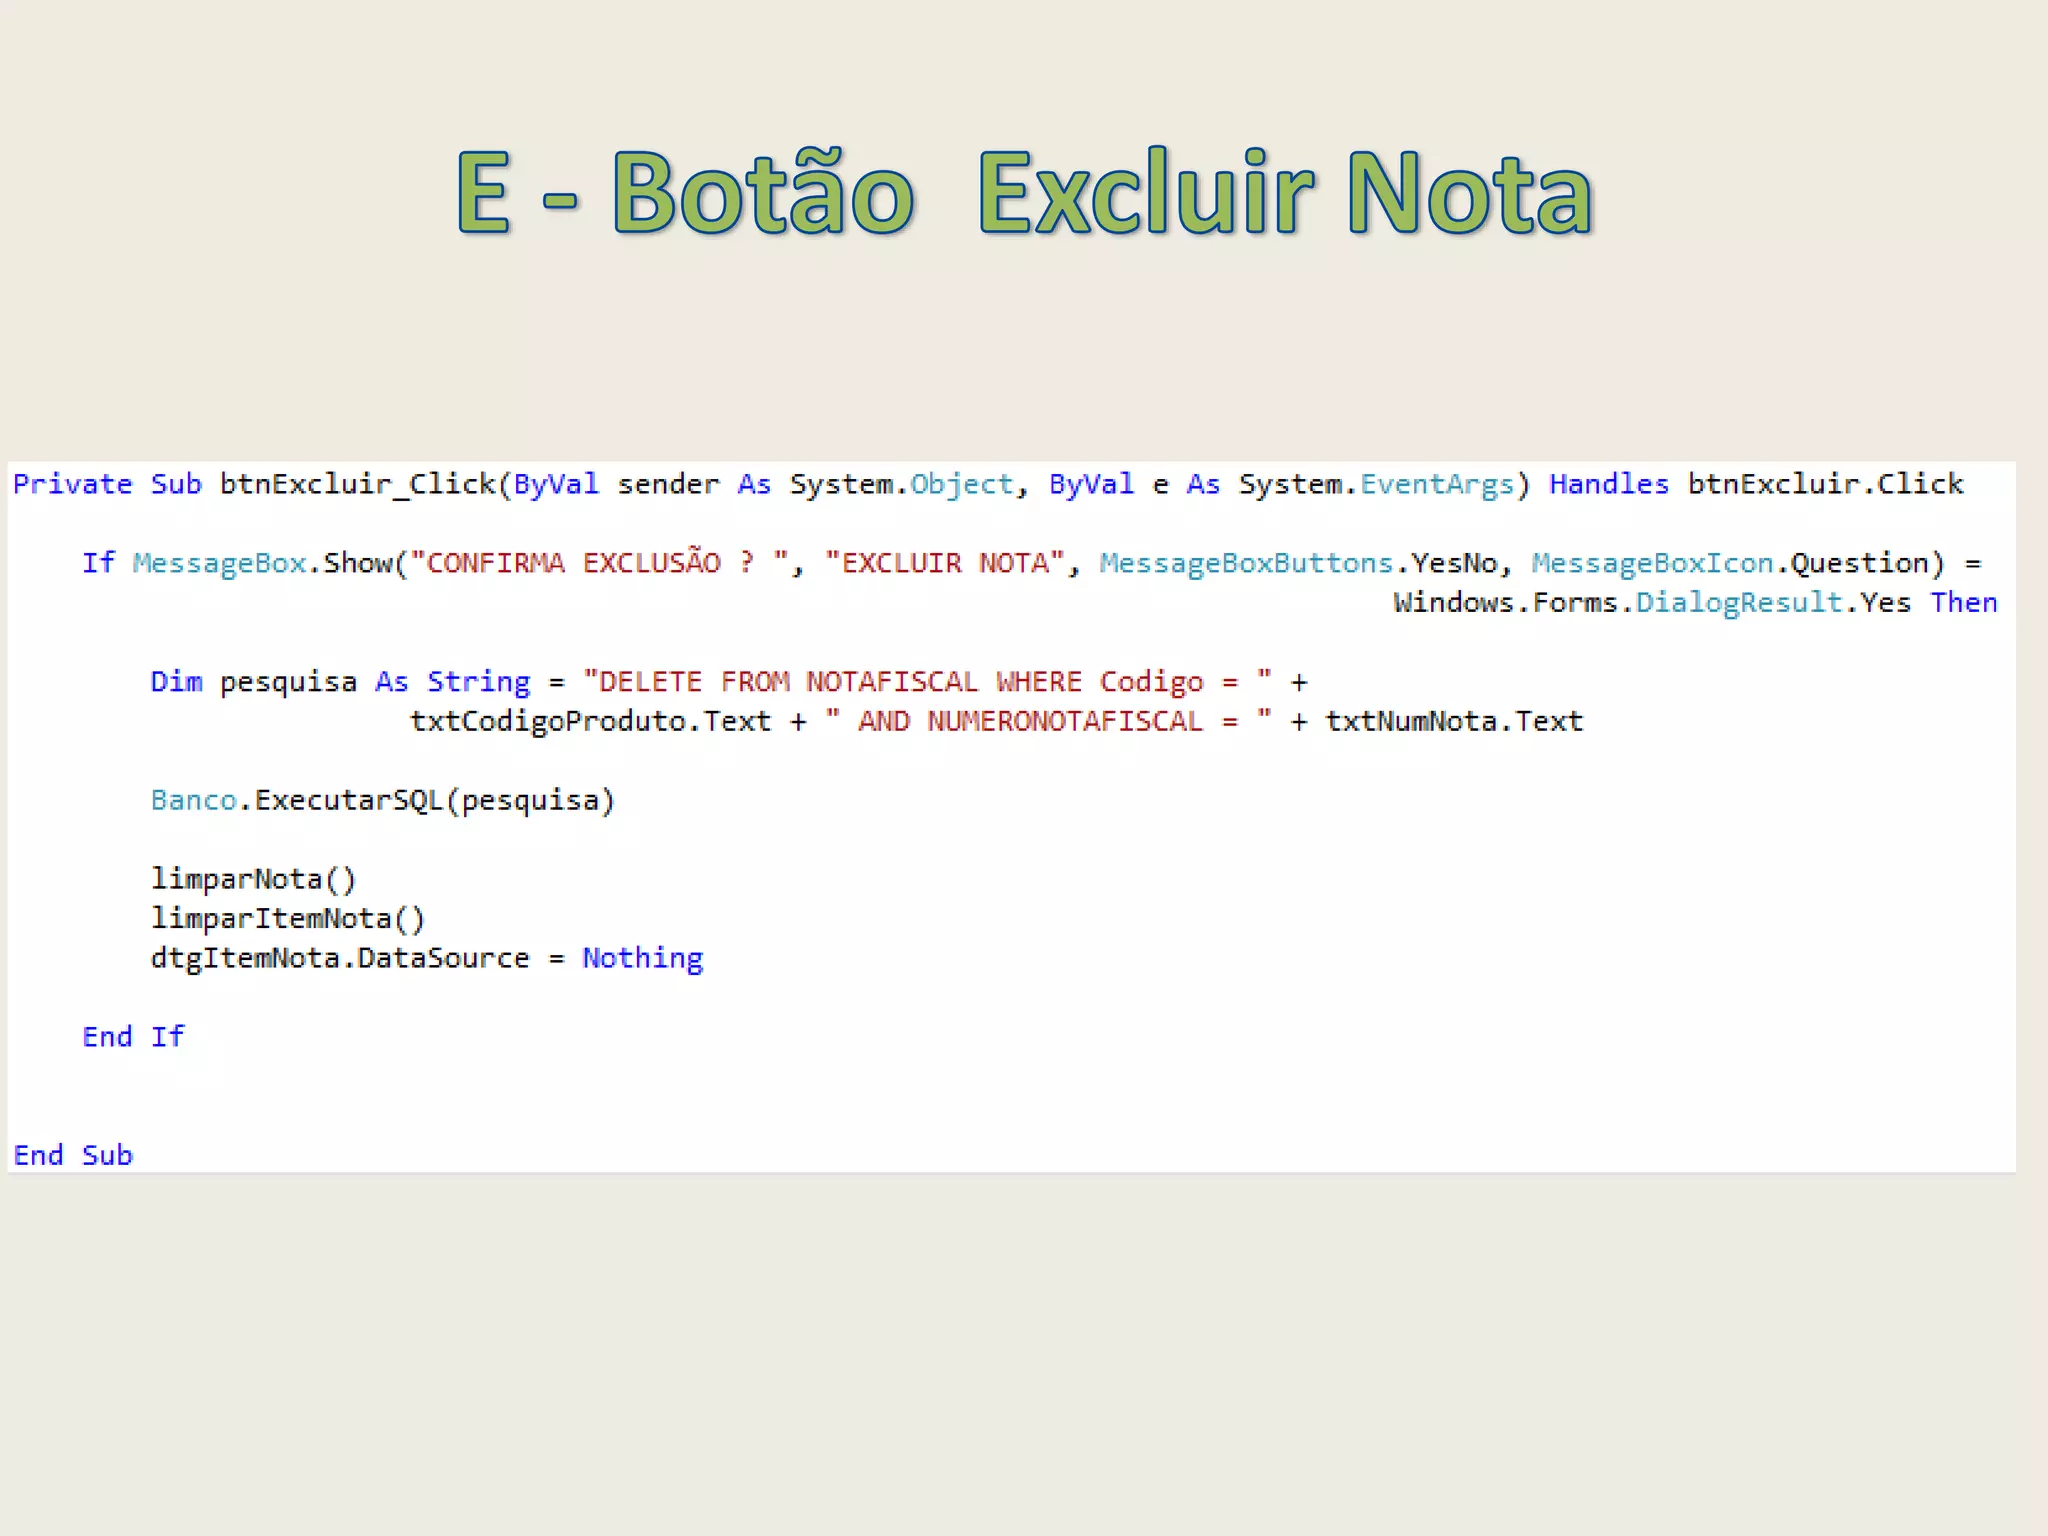Image resolution: width=2048 pixels, height=1536 pixels.
Task: Click 'txtNumNota.Text' in code
Action: tap(1454, 721)
